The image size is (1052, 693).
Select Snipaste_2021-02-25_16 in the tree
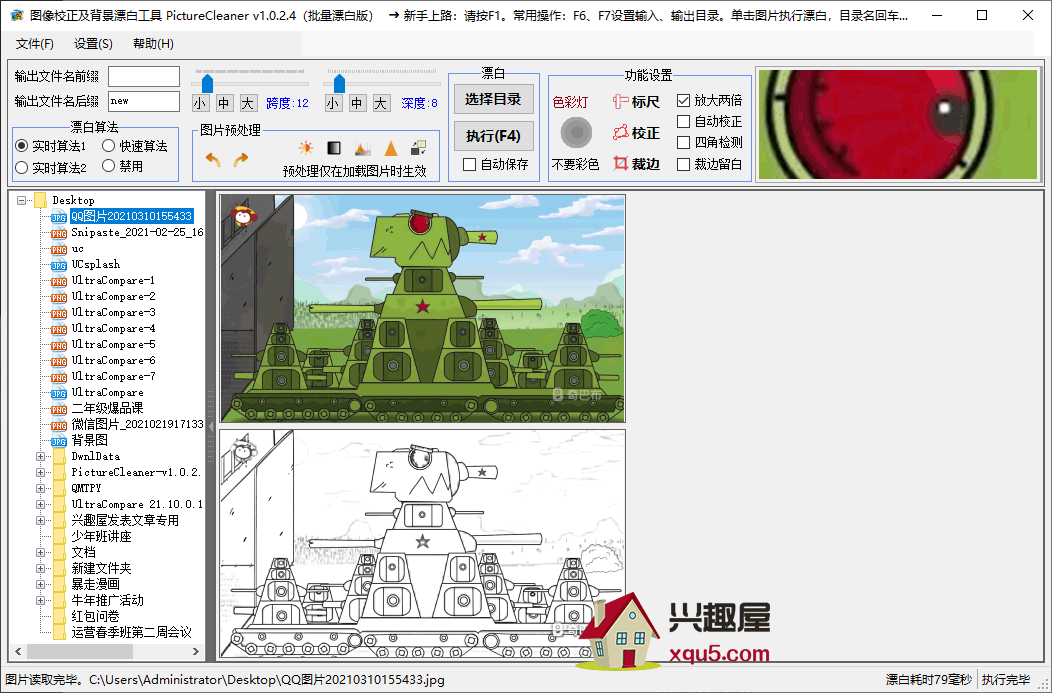137,232
